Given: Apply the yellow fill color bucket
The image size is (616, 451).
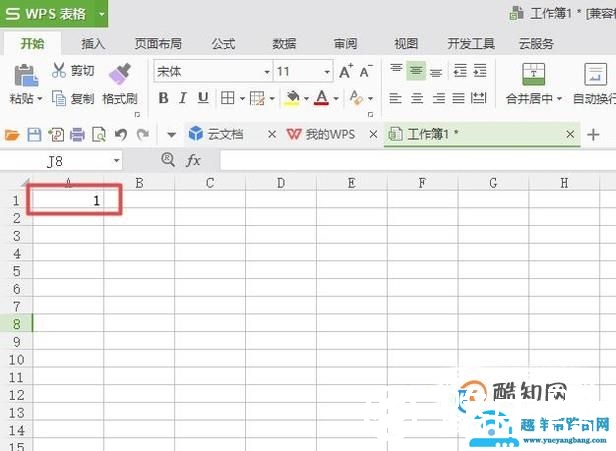Looking at the screenshot, I should point(292,98).
